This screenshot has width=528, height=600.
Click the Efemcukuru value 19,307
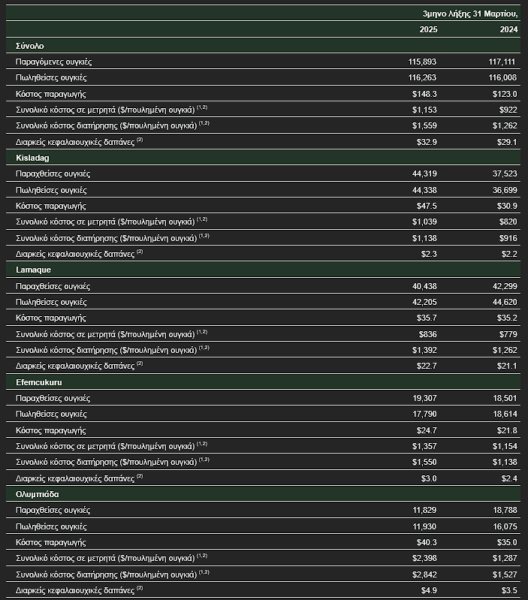(x=425, y=398)
